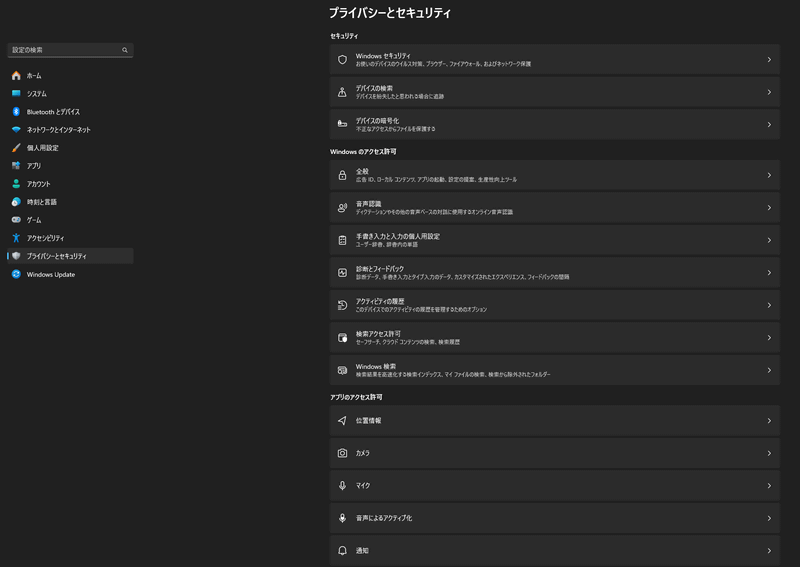
Task: Open 音声認識 via its chevron
Action: (x=769, y=208)
